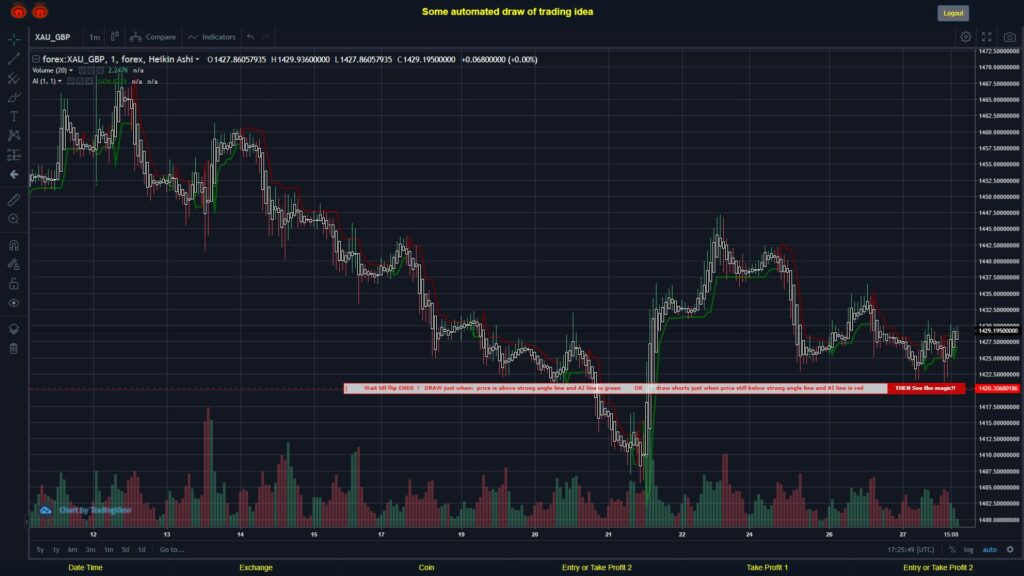
Task: Click the second control button of AI
Action: click(80, 82)
